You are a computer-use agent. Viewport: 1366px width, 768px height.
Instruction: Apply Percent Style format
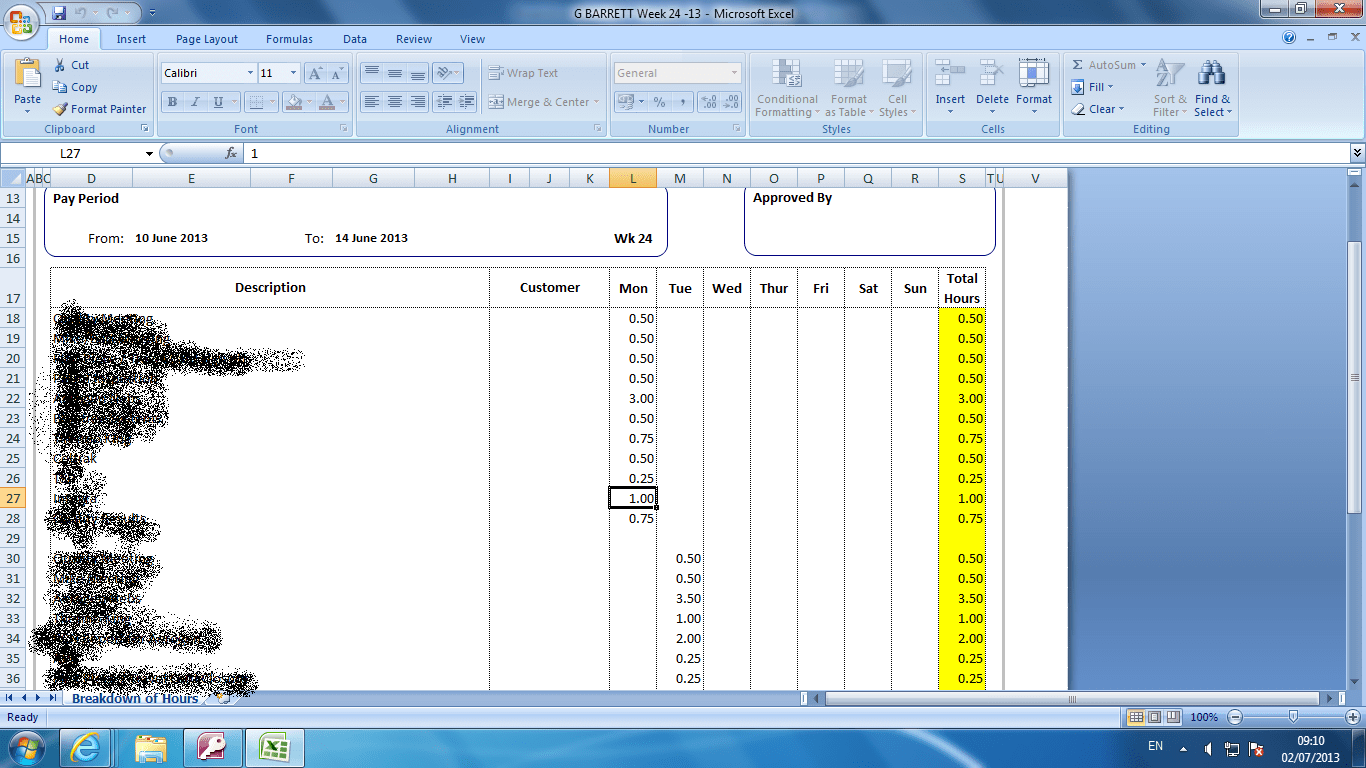tap(659, 102)
